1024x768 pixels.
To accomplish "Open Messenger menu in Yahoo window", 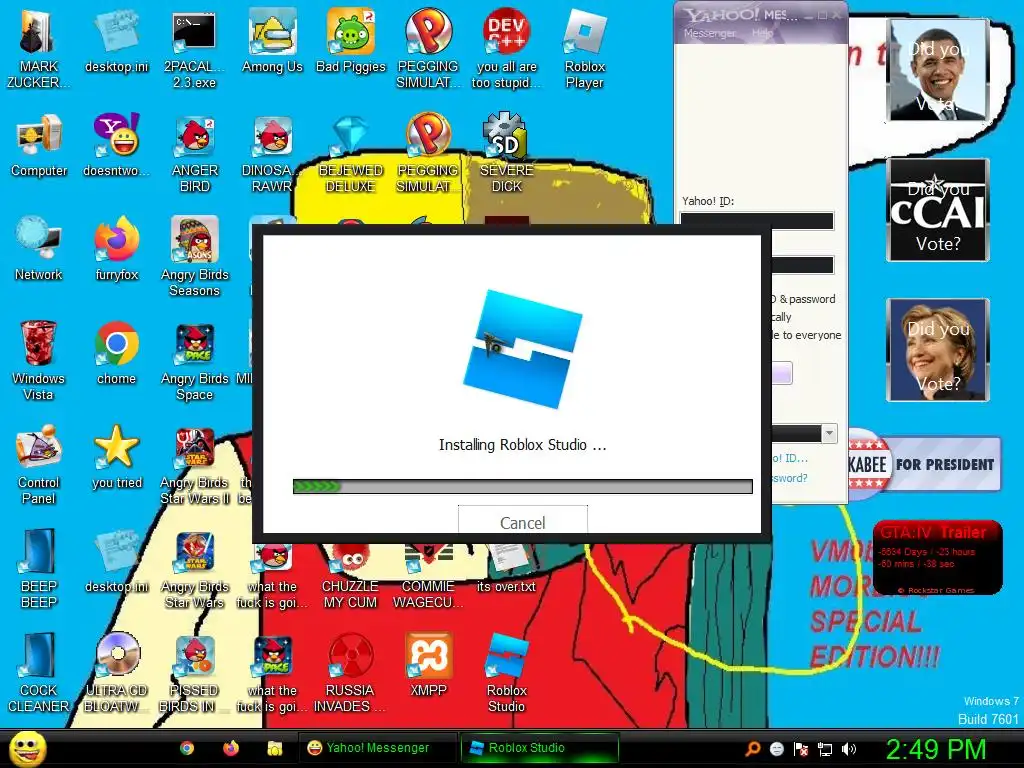I will [x=709, y=33].
